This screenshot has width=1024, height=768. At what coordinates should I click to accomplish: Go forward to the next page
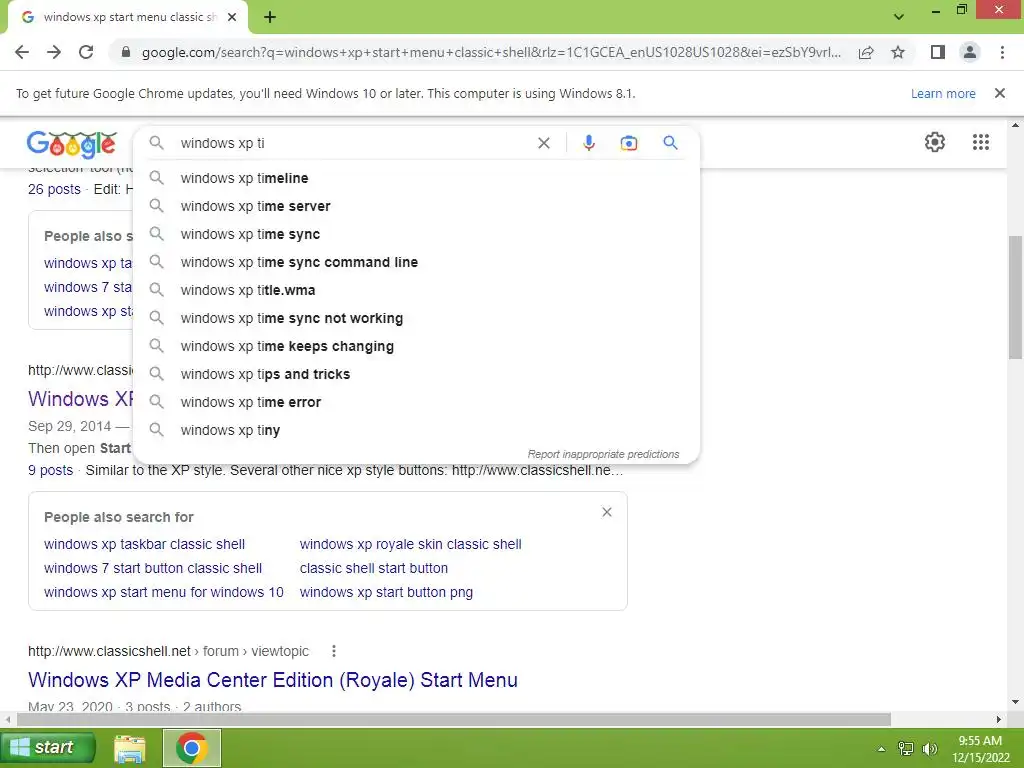tap(54, 52)
